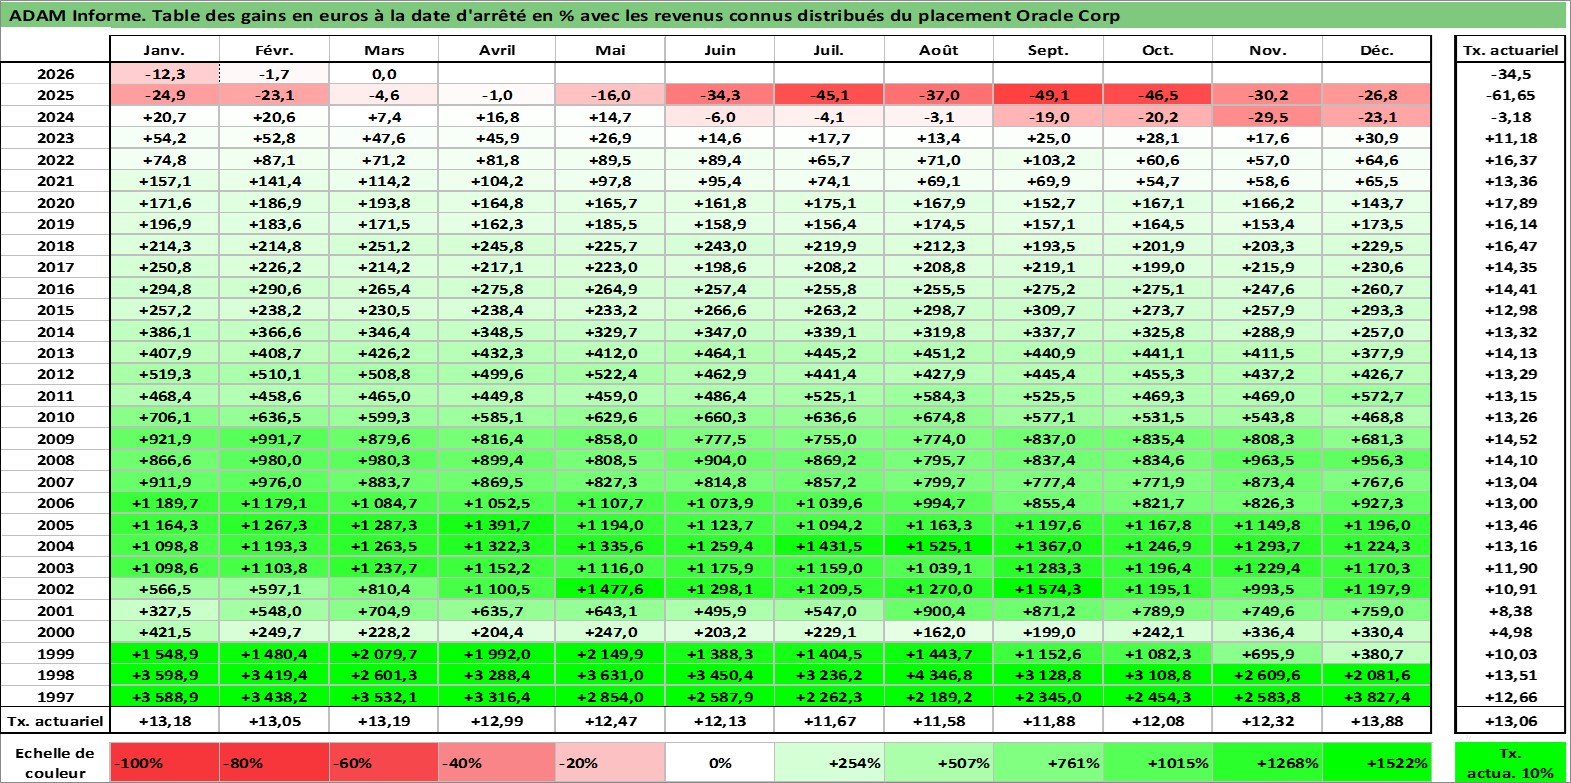Select the 'Juin' column header
The width and height of the screenshot is (1571, 783).
tap(719, 50)
